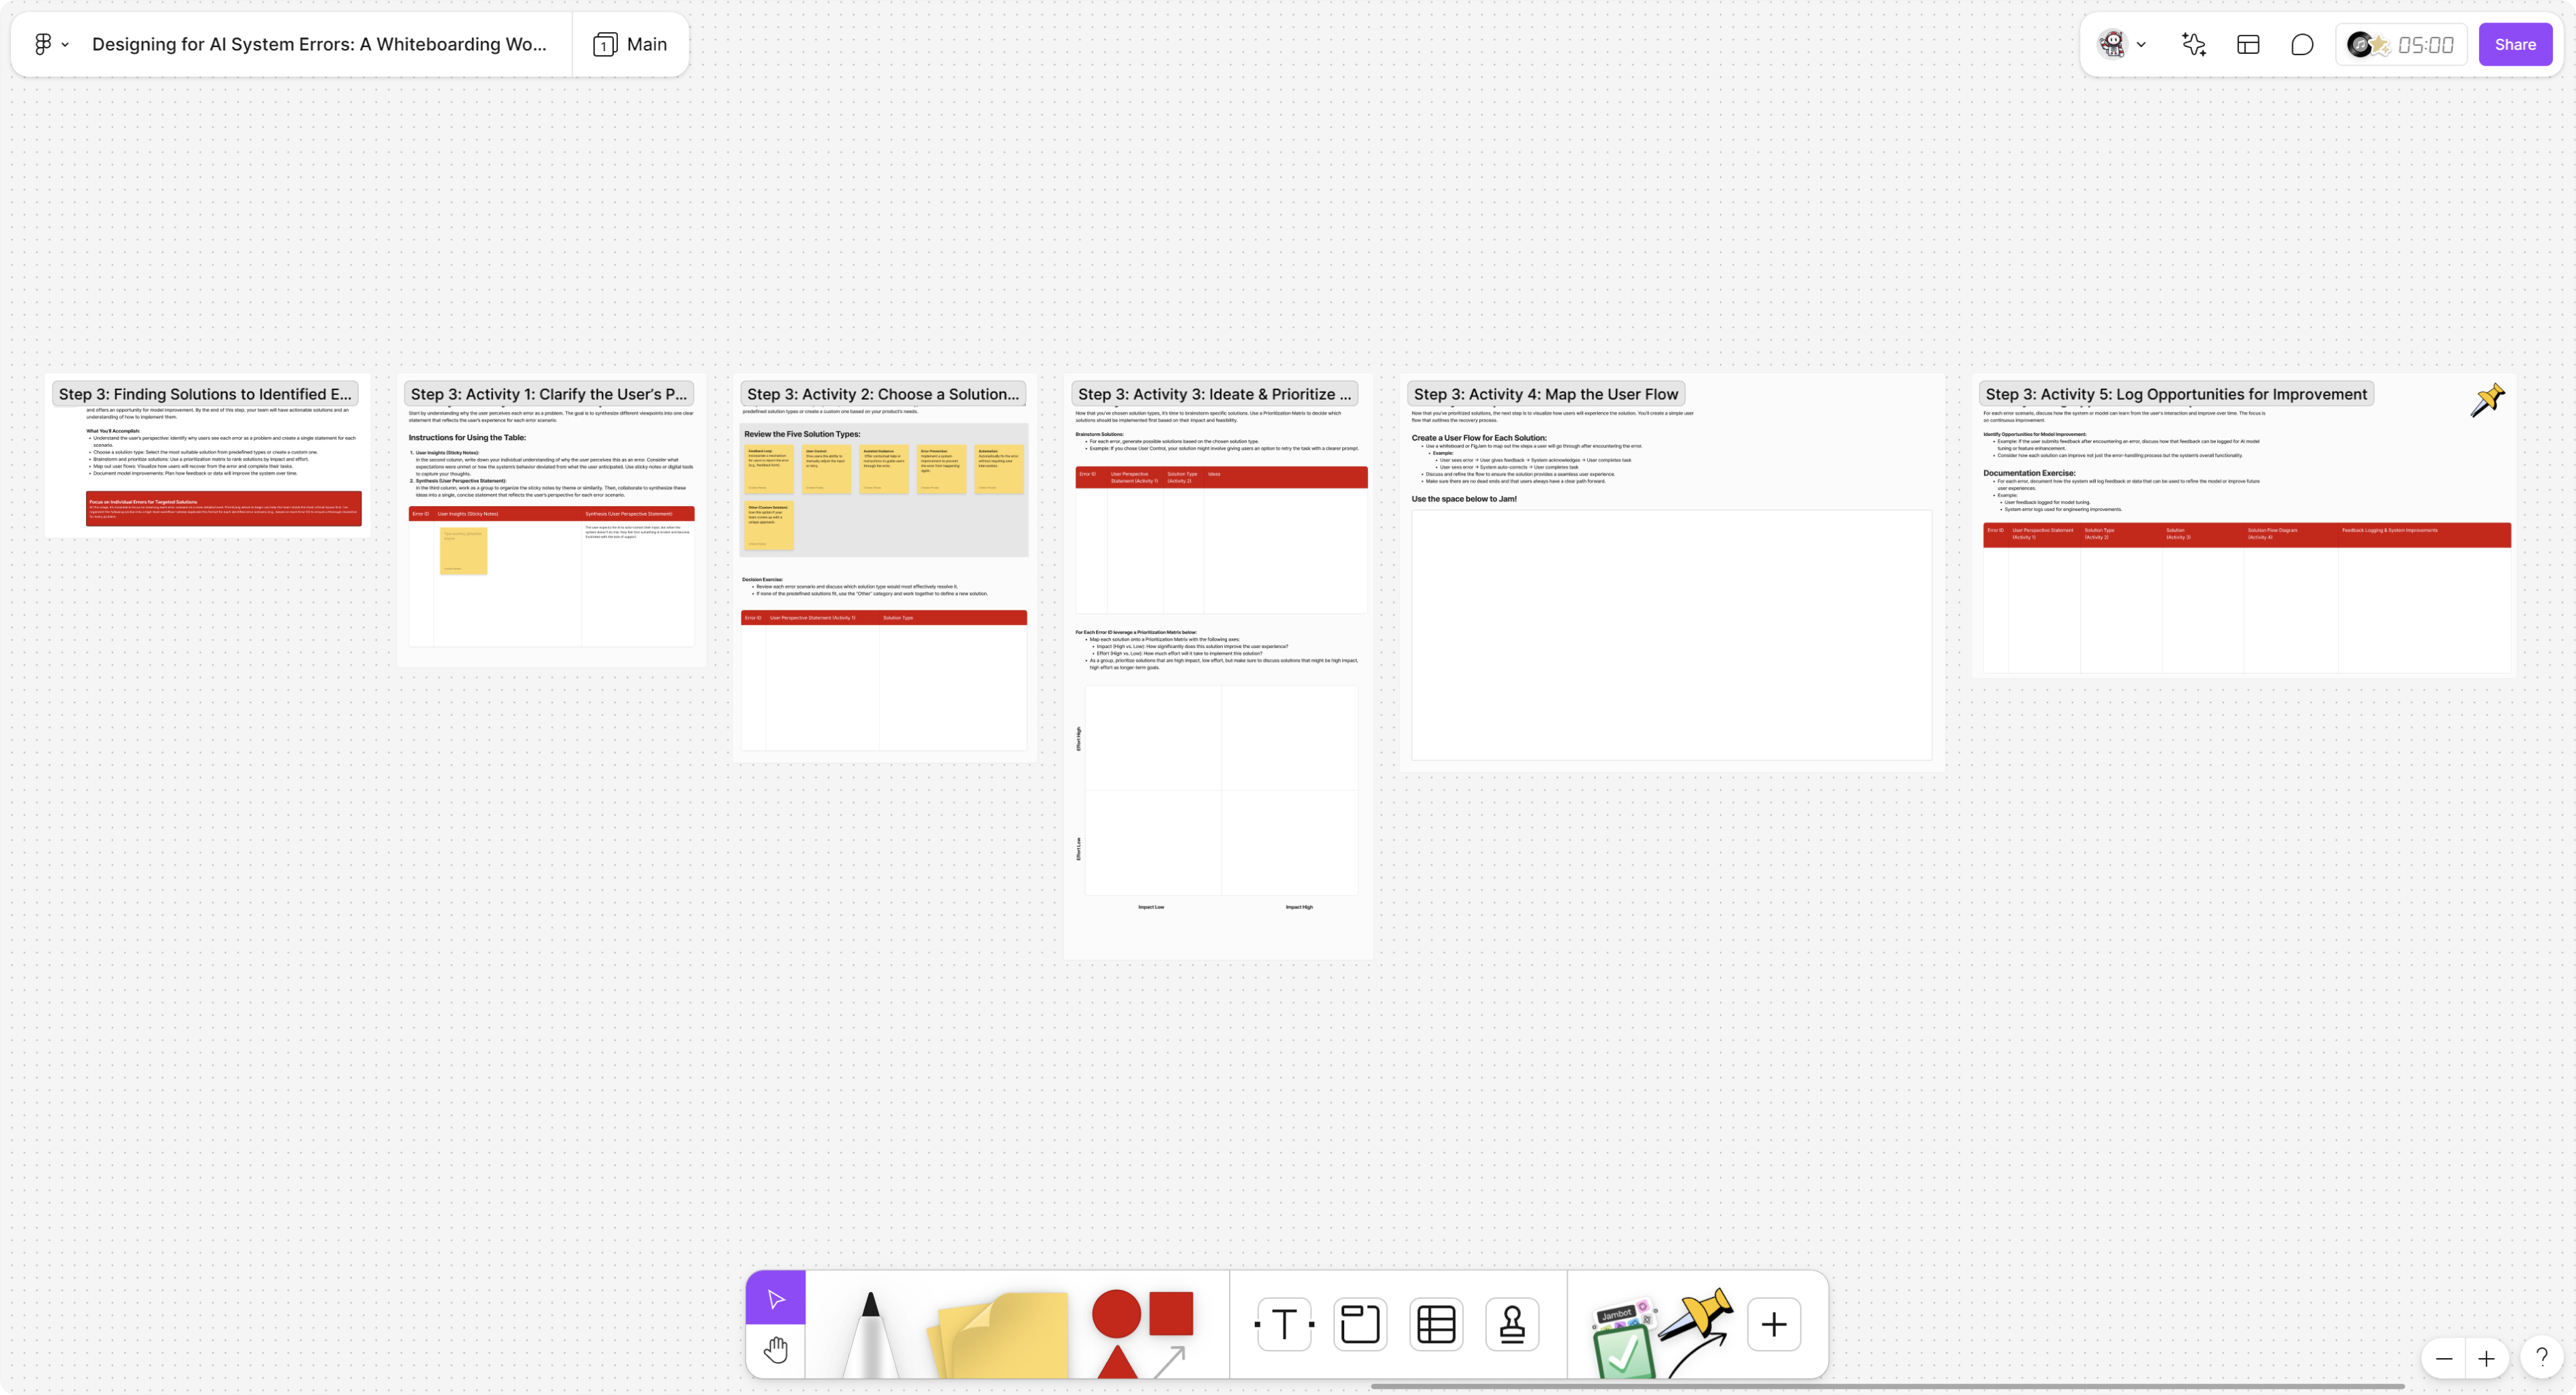The height and width of the screenshot is (1395, 2576).
Task: Click the yellow sticky note in the Activity 1 table
Action: tap(463, 550)
